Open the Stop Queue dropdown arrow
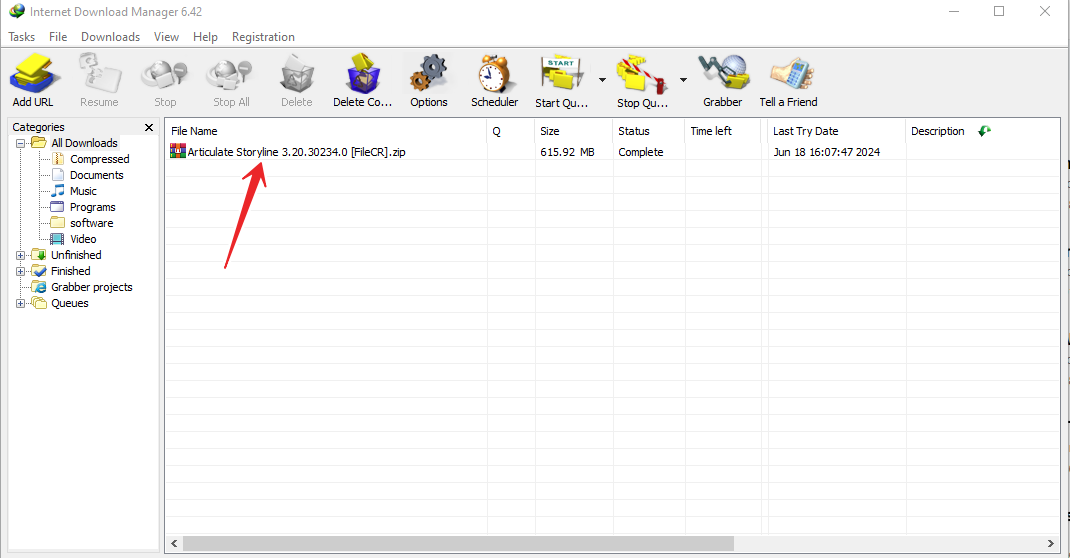The width and height of the screenshot is (1070, 558). click(x=683, y=80)
